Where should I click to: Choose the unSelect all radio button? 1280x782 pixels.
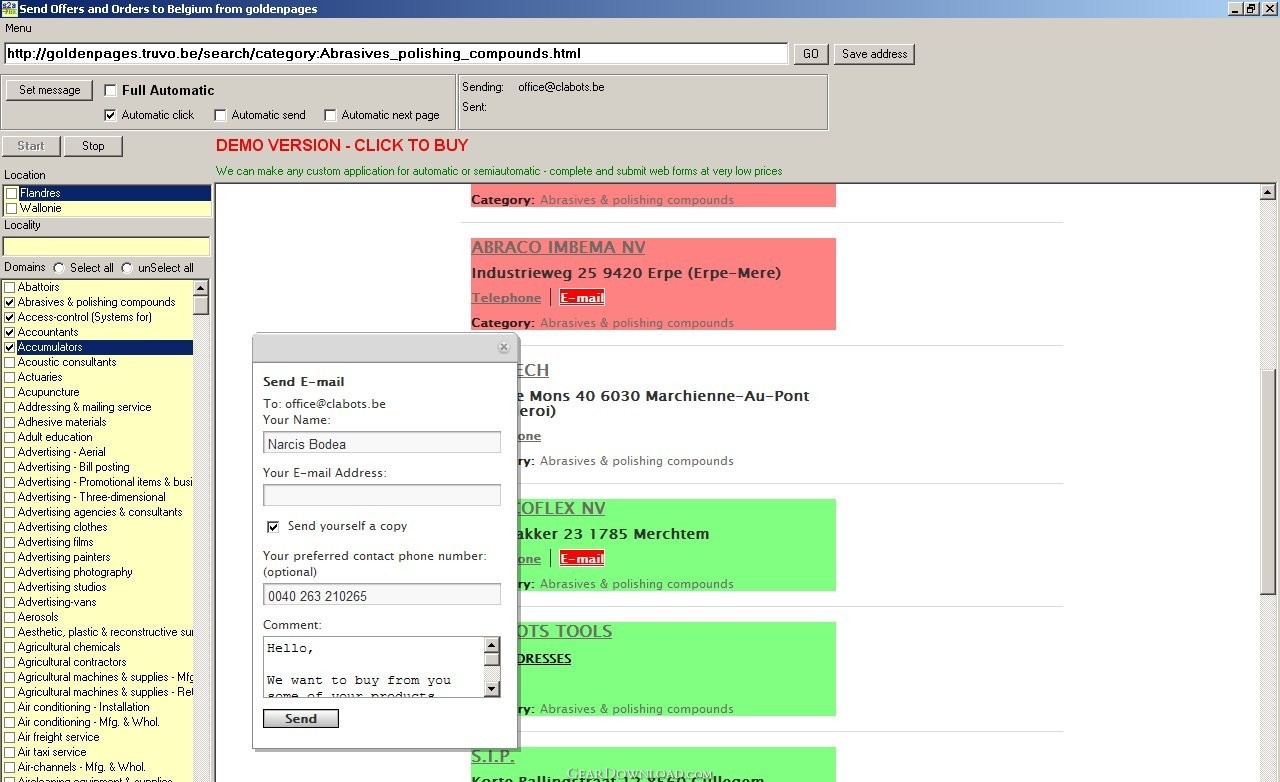[127, 268]
